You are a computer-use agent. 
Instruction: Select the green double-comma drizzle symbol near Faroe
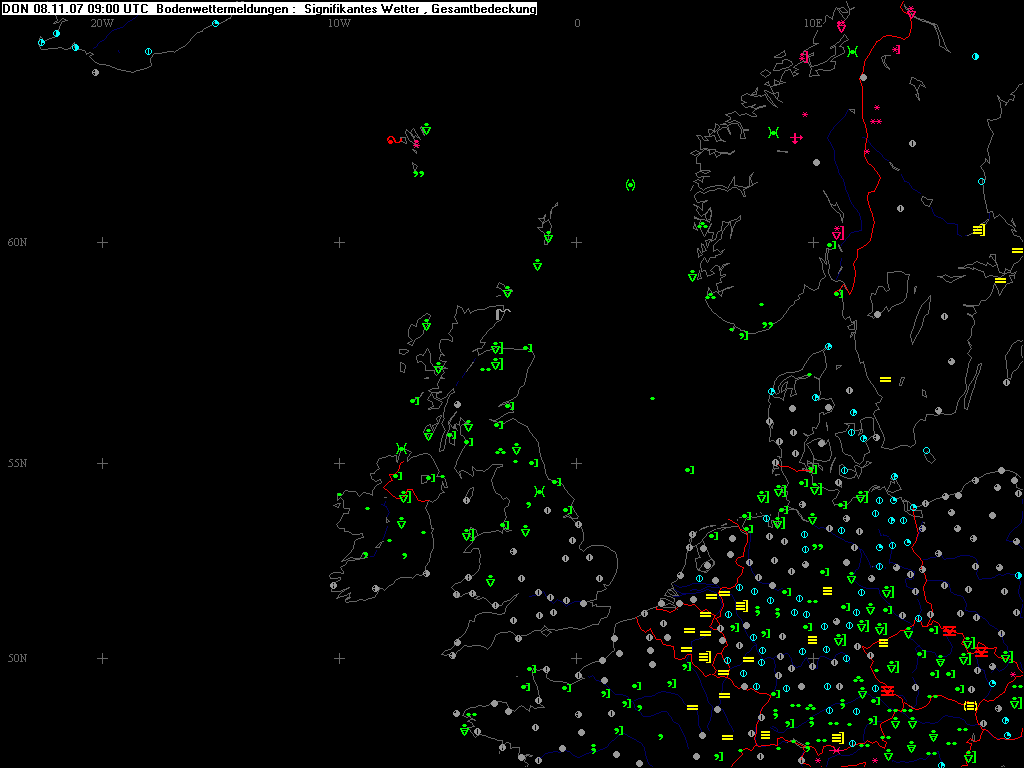(418, 174)
